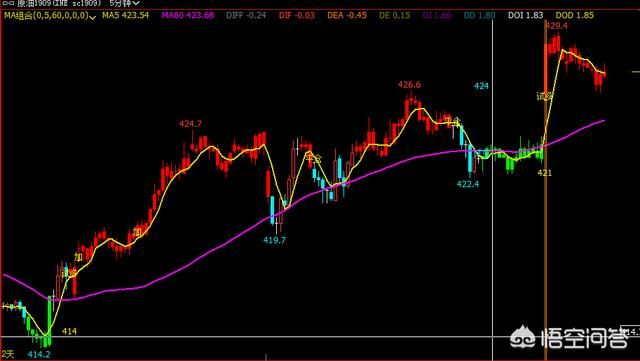The width and height of the screenshot is (640, 361).
Task: Click the 414.2 lowest price label
Action: pos(39,354)
